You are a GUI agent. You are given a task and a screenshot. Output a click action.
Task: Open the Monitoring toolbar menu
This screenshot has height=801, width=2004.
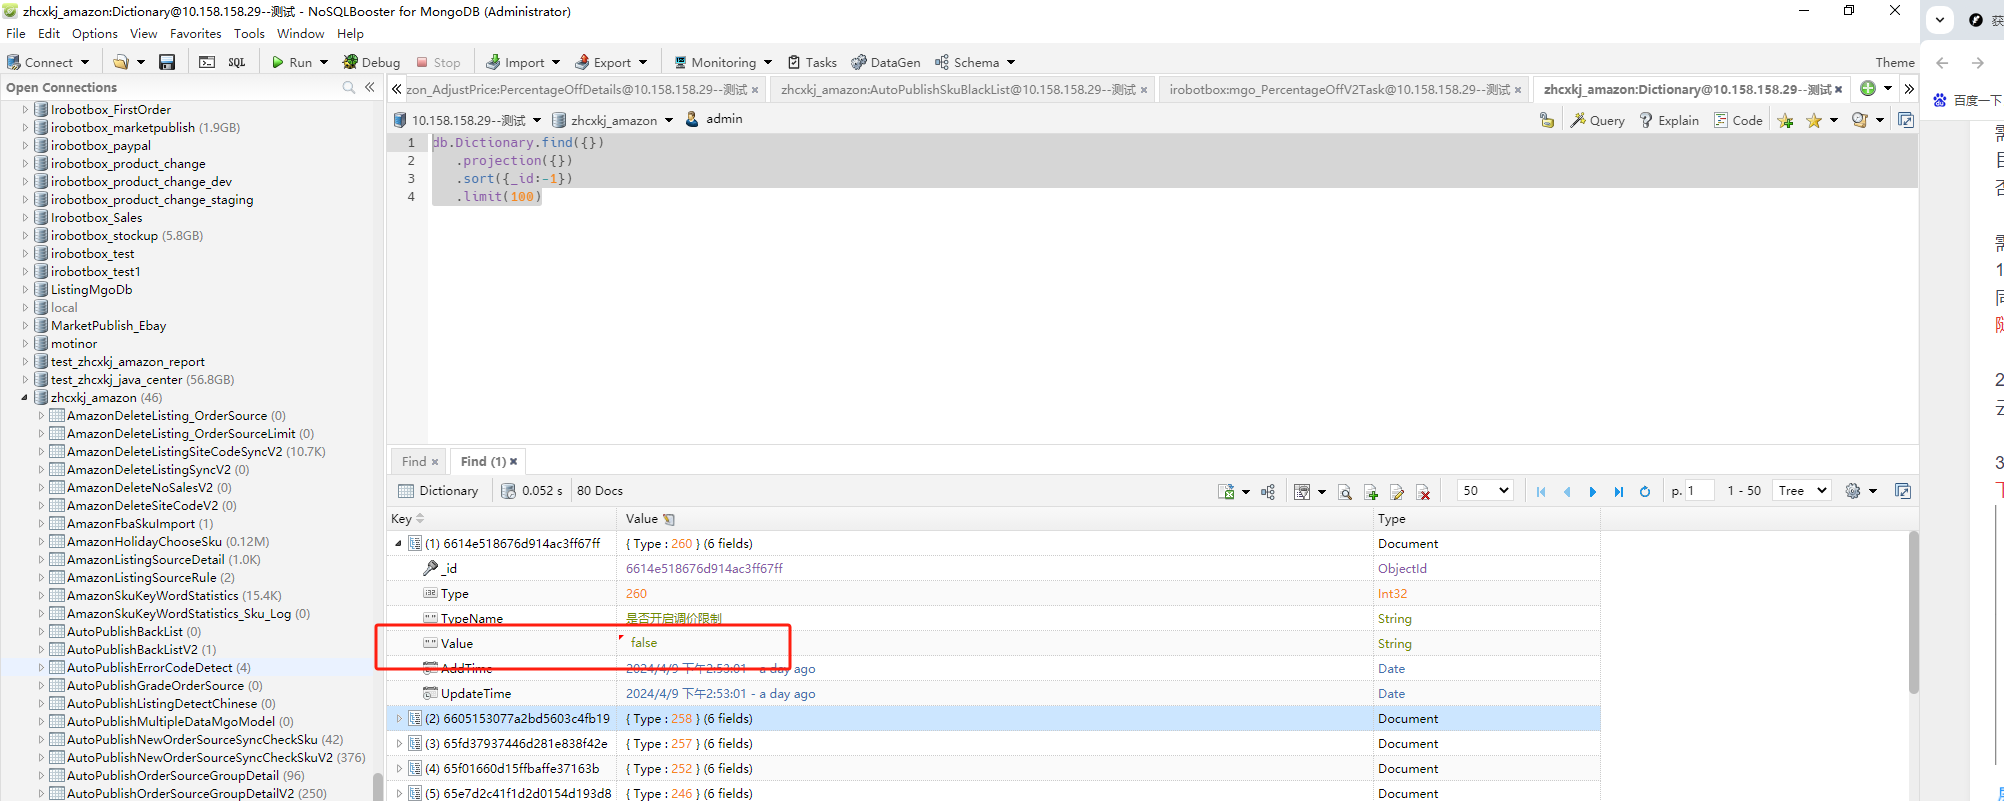click(x=723, y=62)
